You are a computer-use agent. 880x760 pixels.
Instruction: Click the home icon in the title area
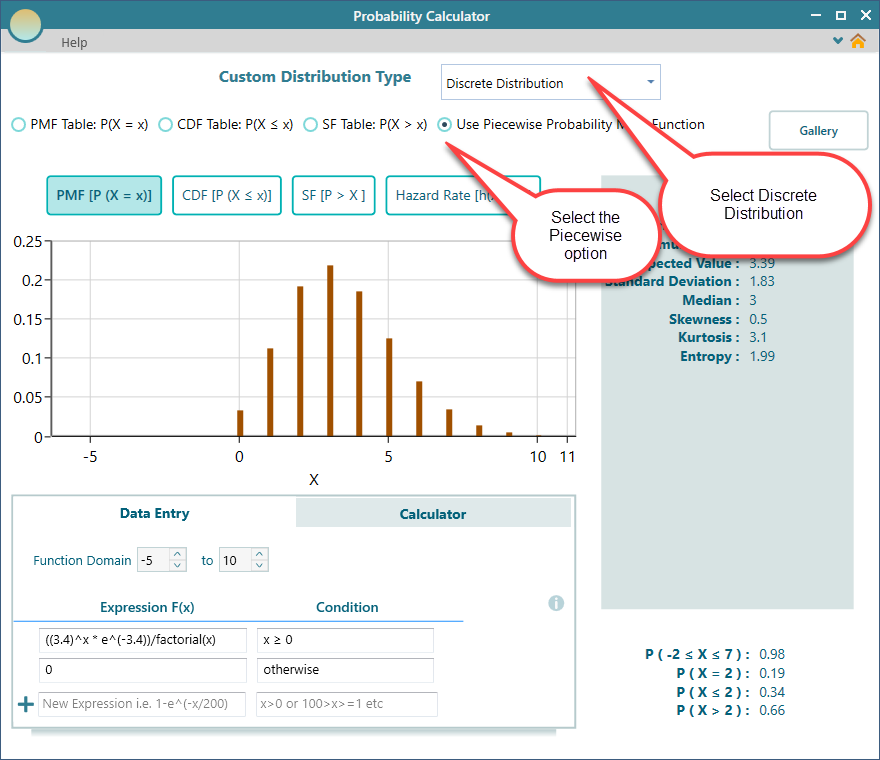click(x=858, y=43)
